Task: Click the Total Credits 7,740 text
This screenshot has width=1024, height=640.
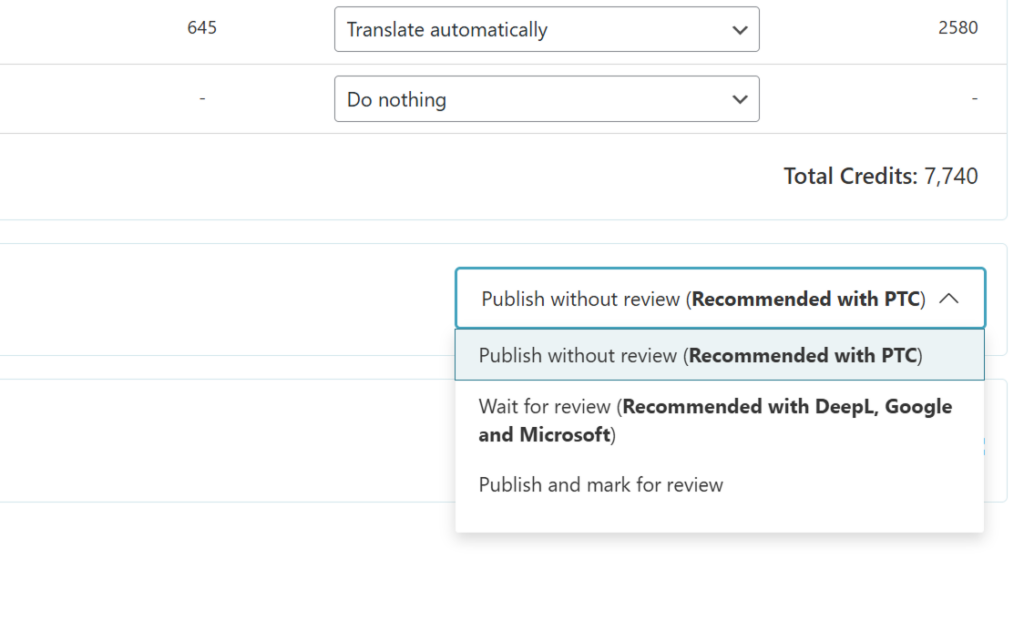Action: (881, 176)
